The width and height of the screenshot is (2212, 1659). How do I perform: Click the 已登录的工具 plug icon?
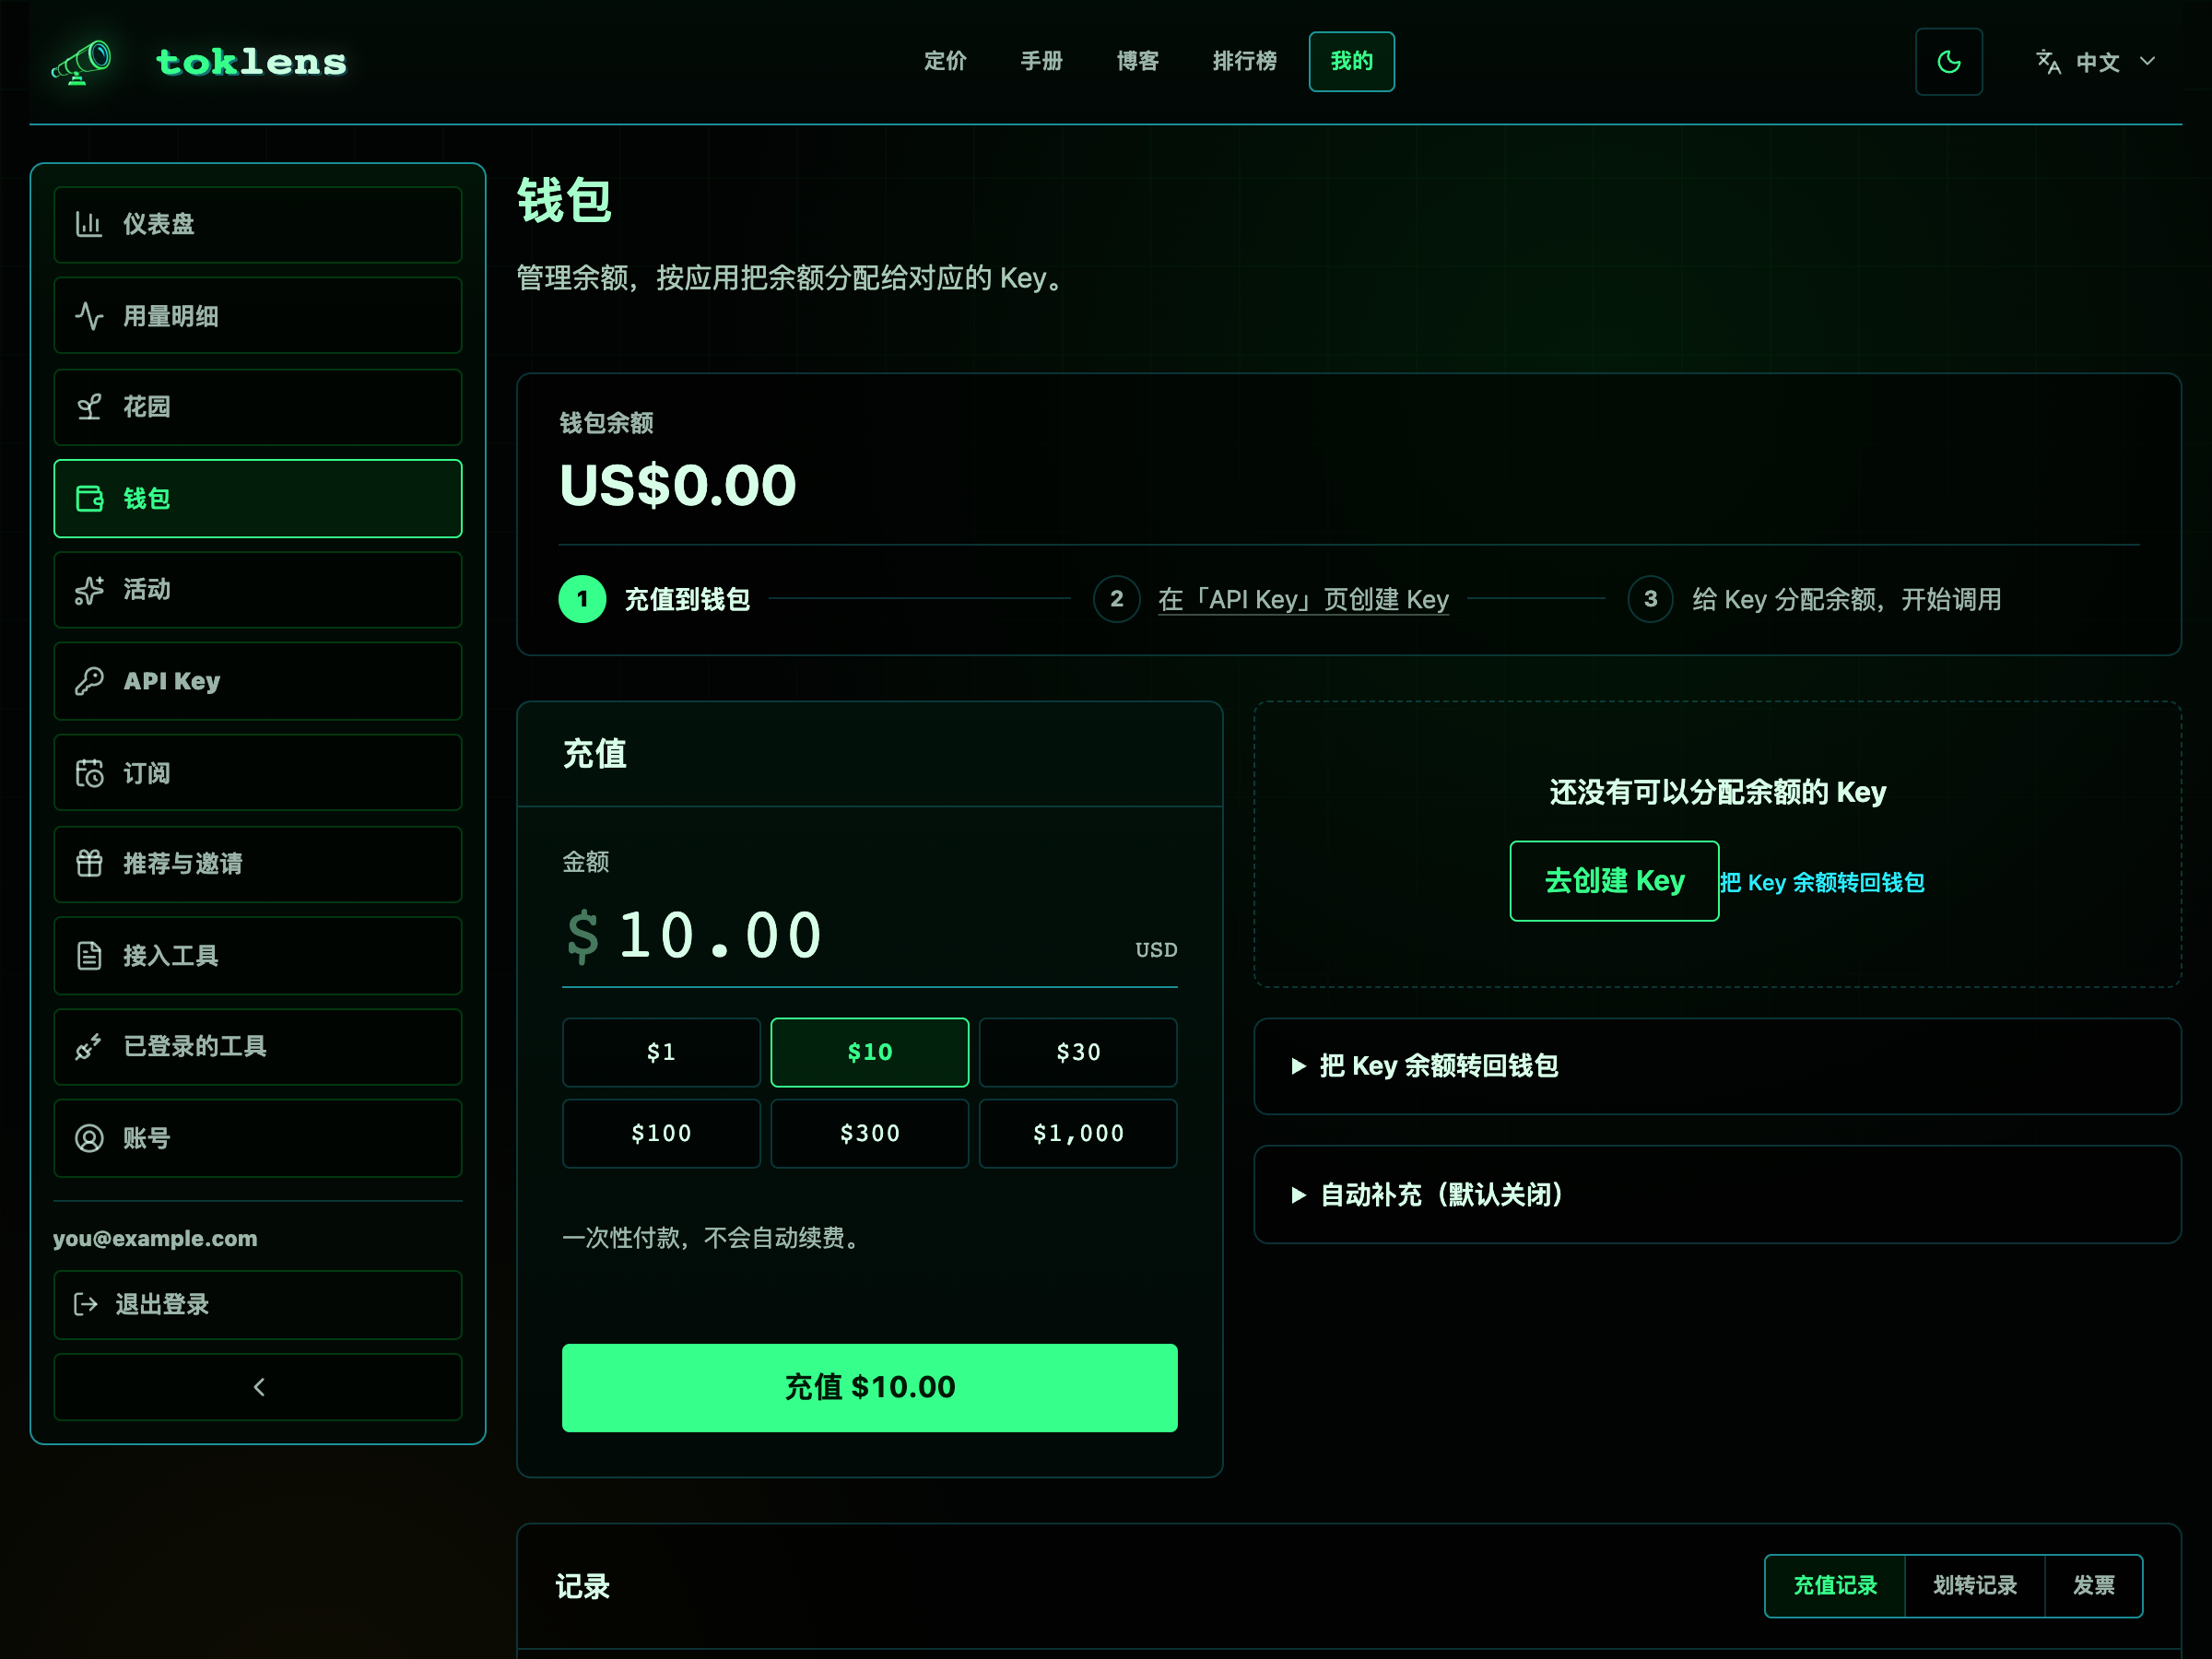[x=89, y=1047]
